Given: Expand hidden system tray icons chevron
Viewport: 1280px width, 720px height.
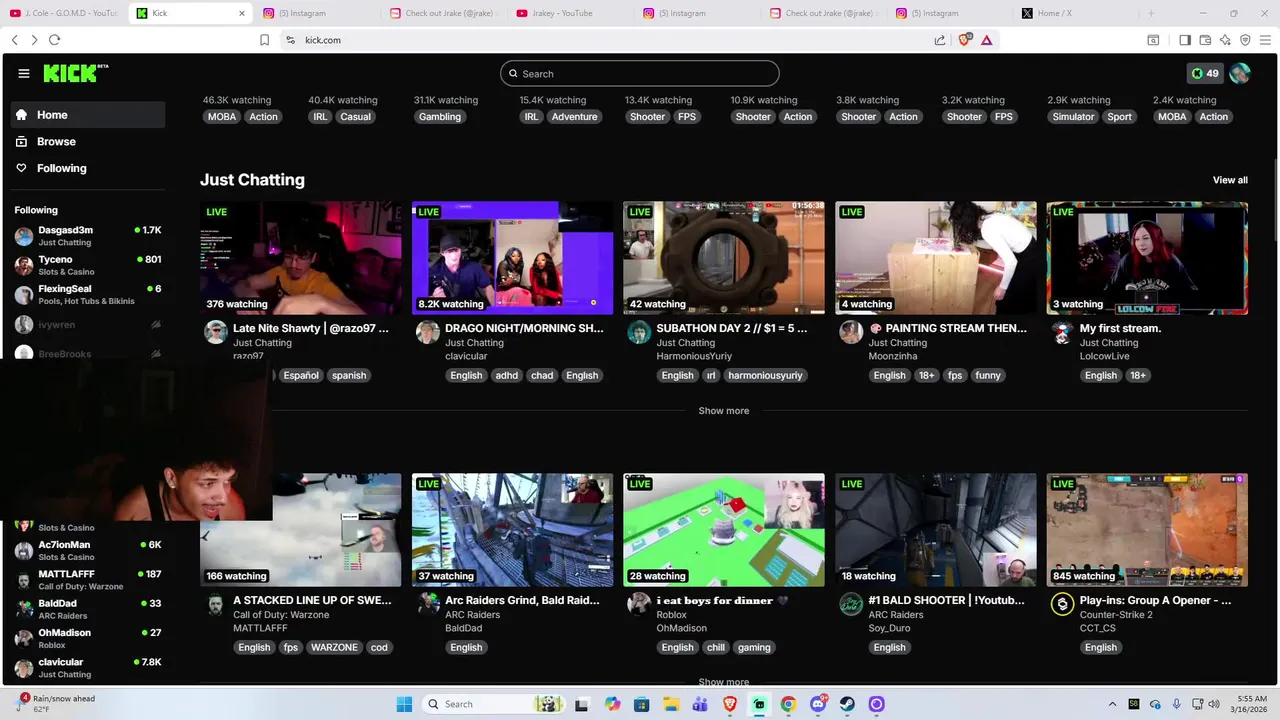Looking at the screenshot, I should coord(1113,704).
